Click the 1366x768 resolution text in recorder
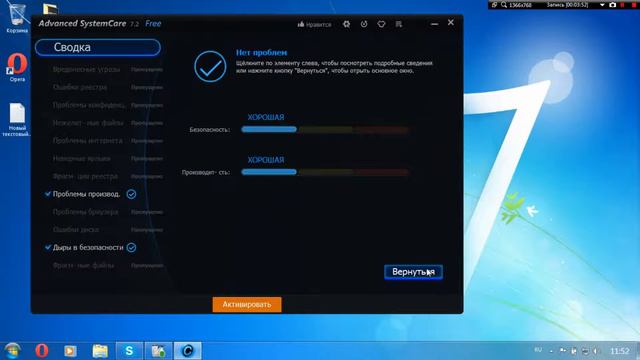Screen dimensions: 640x360 point(520,5)
